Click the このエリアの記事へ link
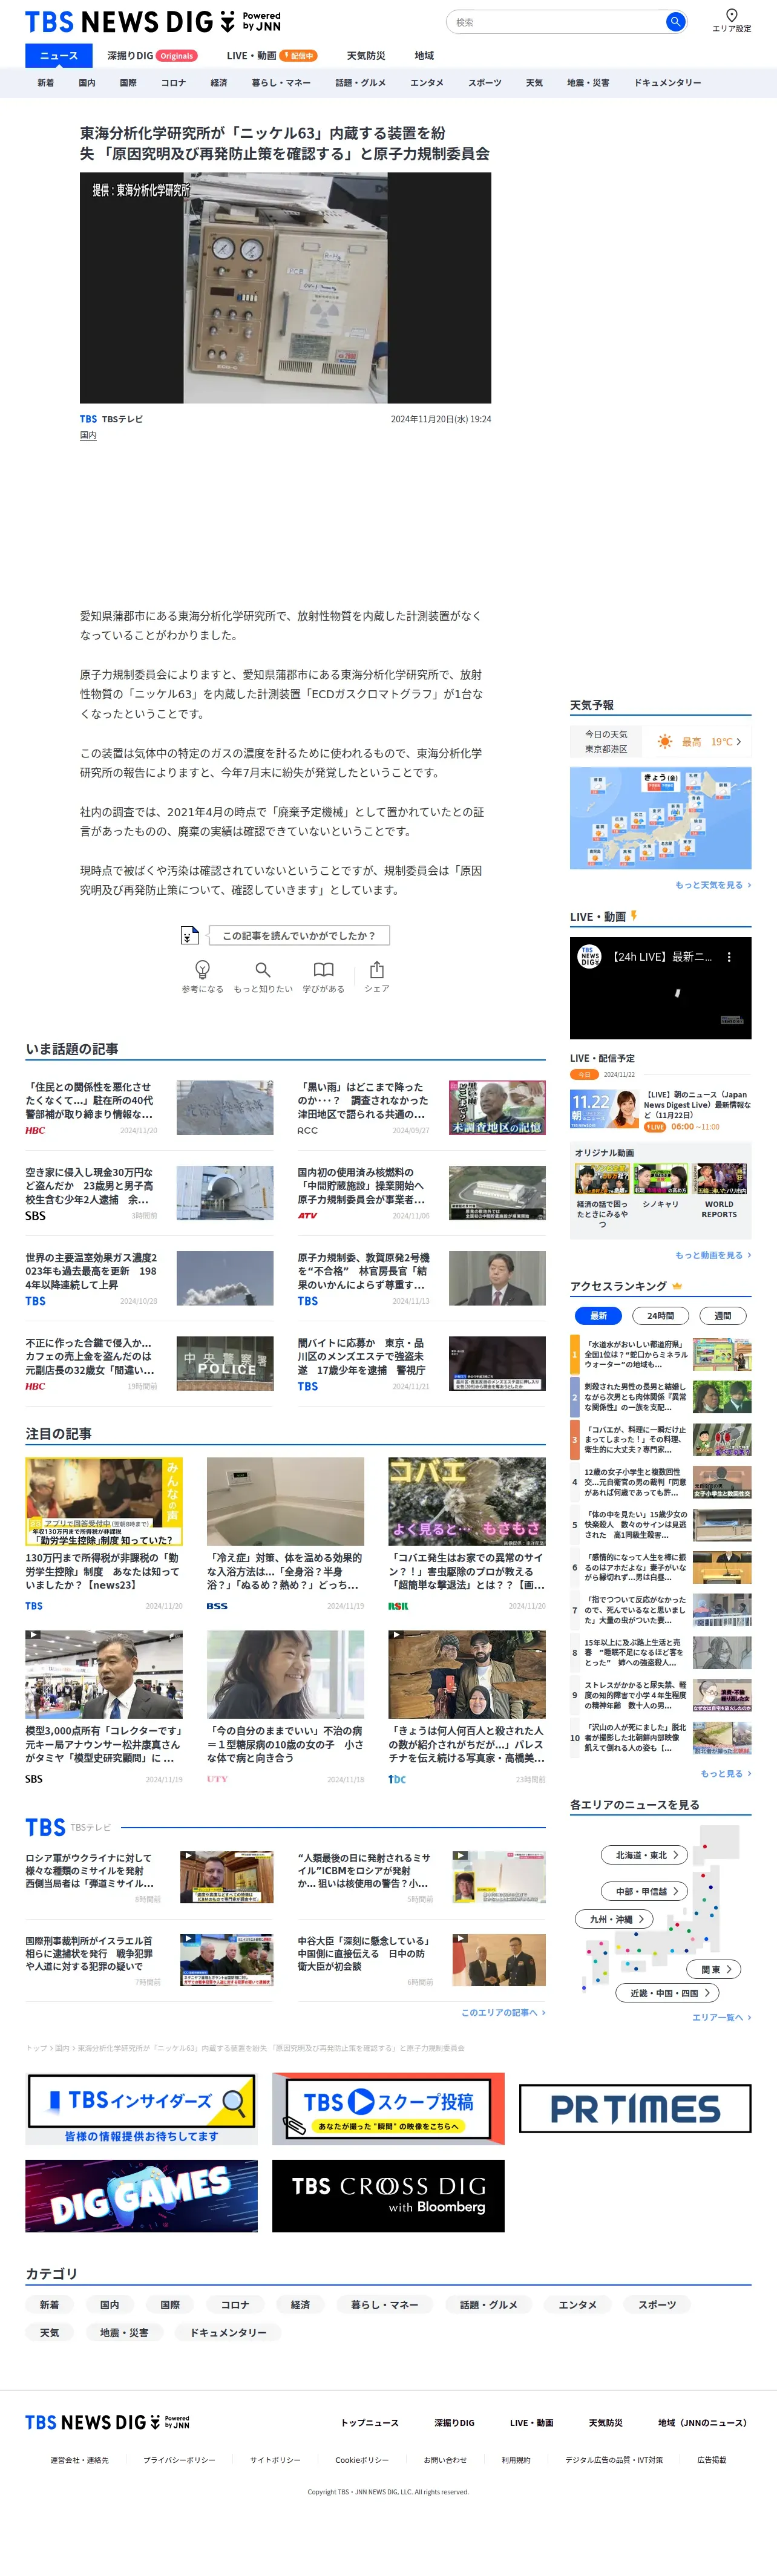The height and width of the screenshot is (2576, 777). coord(503,2012)
